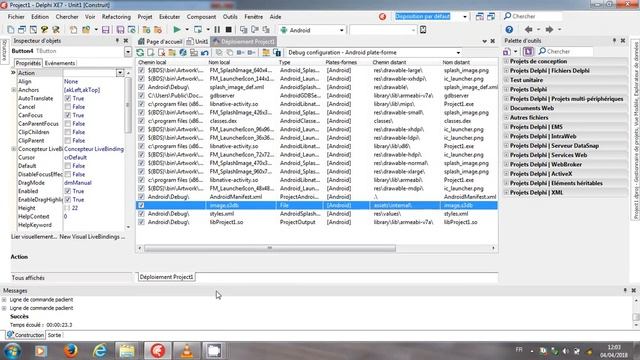The height and width of the screenshot is (360, 640).
Task: Switch to the Evénements tab
Action: click(x=60, y=63)
